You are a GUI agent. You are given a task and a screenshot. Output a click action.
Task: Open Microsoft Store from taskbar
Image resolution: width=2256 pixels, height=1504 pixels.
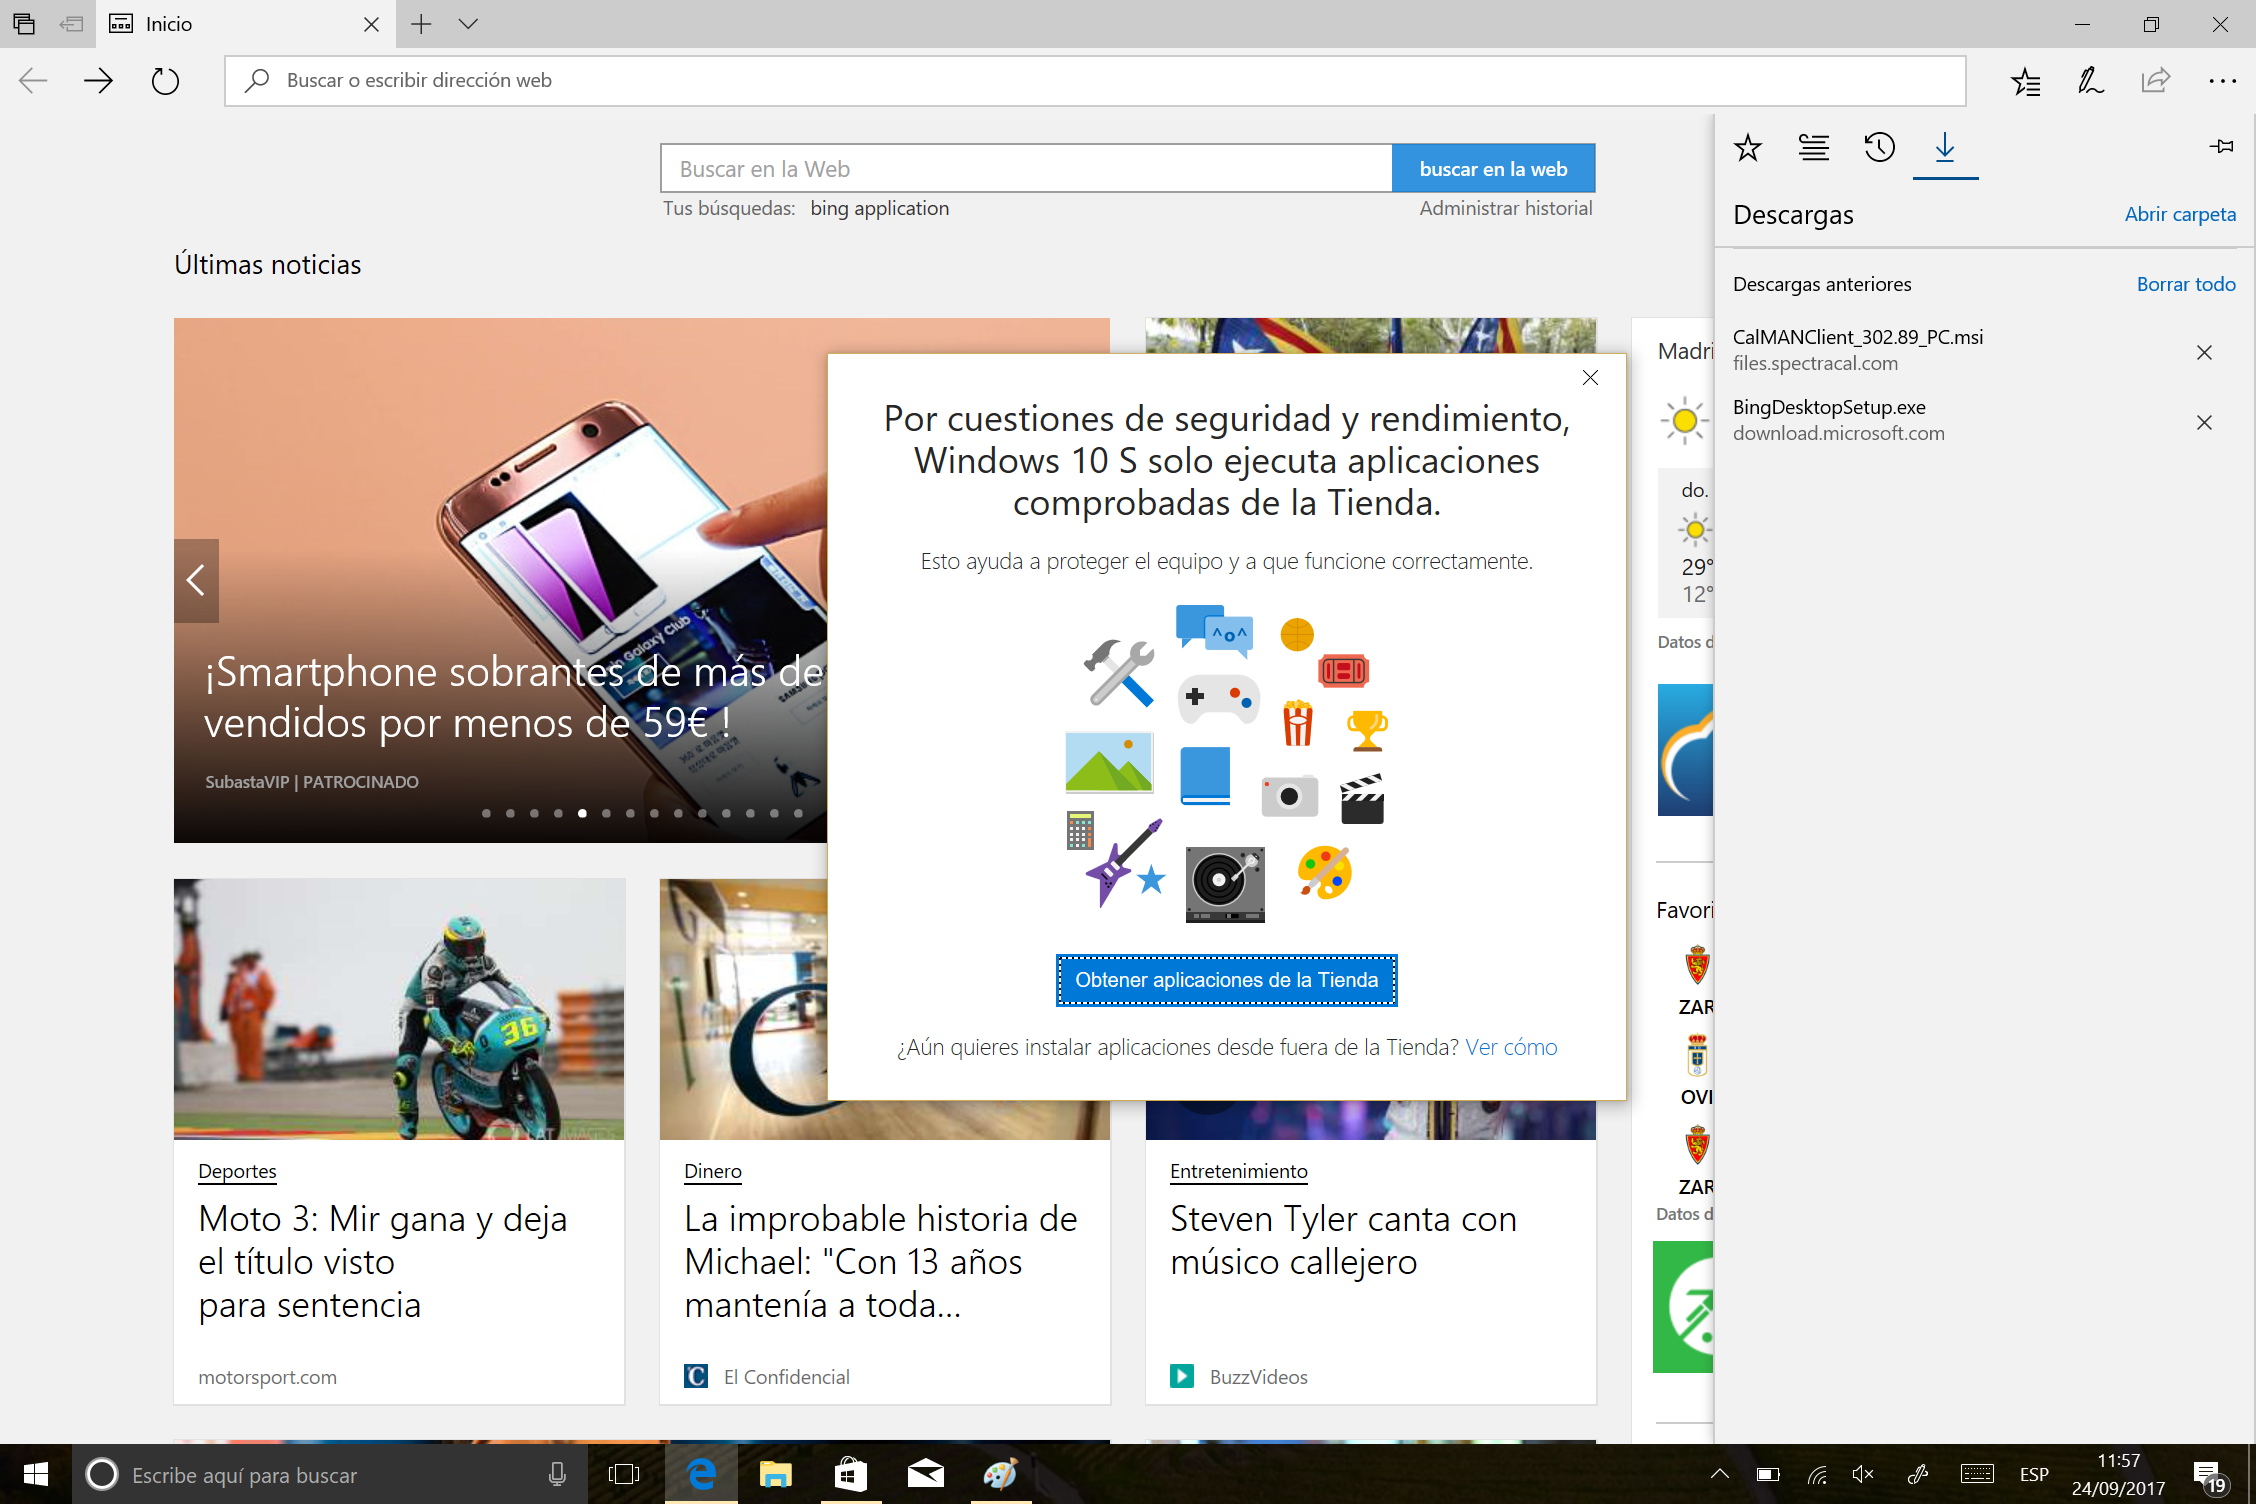[851, 1474]
